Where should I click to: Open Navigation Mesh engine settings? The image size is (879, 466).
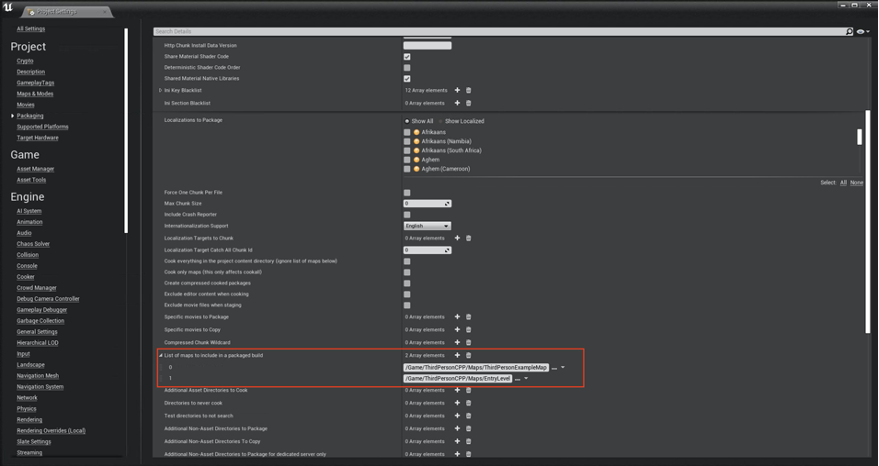click(38, 376)
